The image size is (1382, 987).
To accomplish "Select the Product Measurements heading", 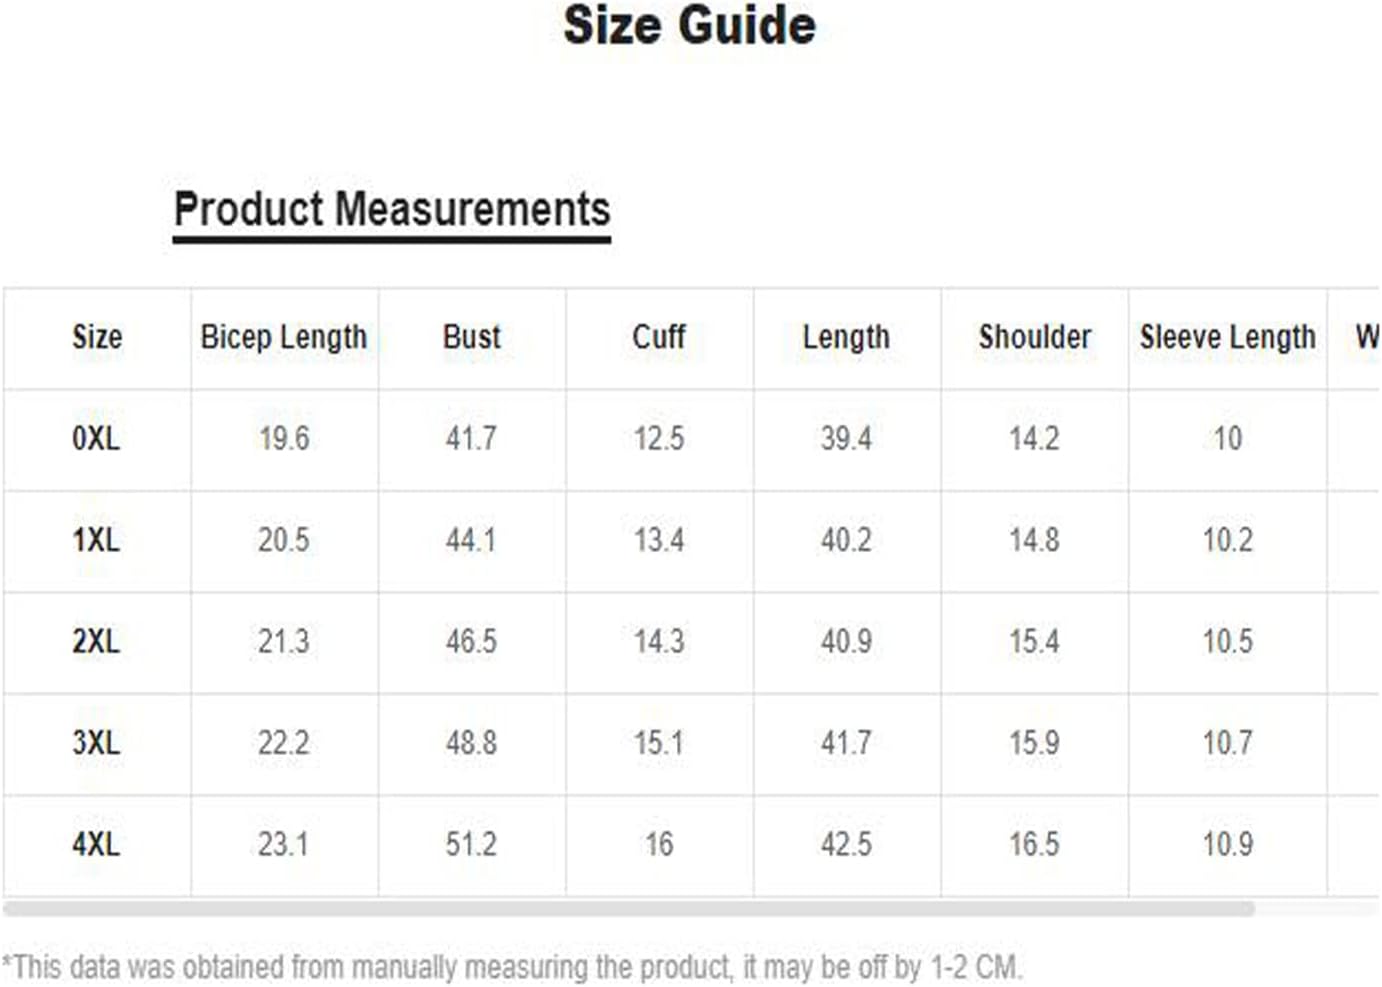I will (392, 210).
